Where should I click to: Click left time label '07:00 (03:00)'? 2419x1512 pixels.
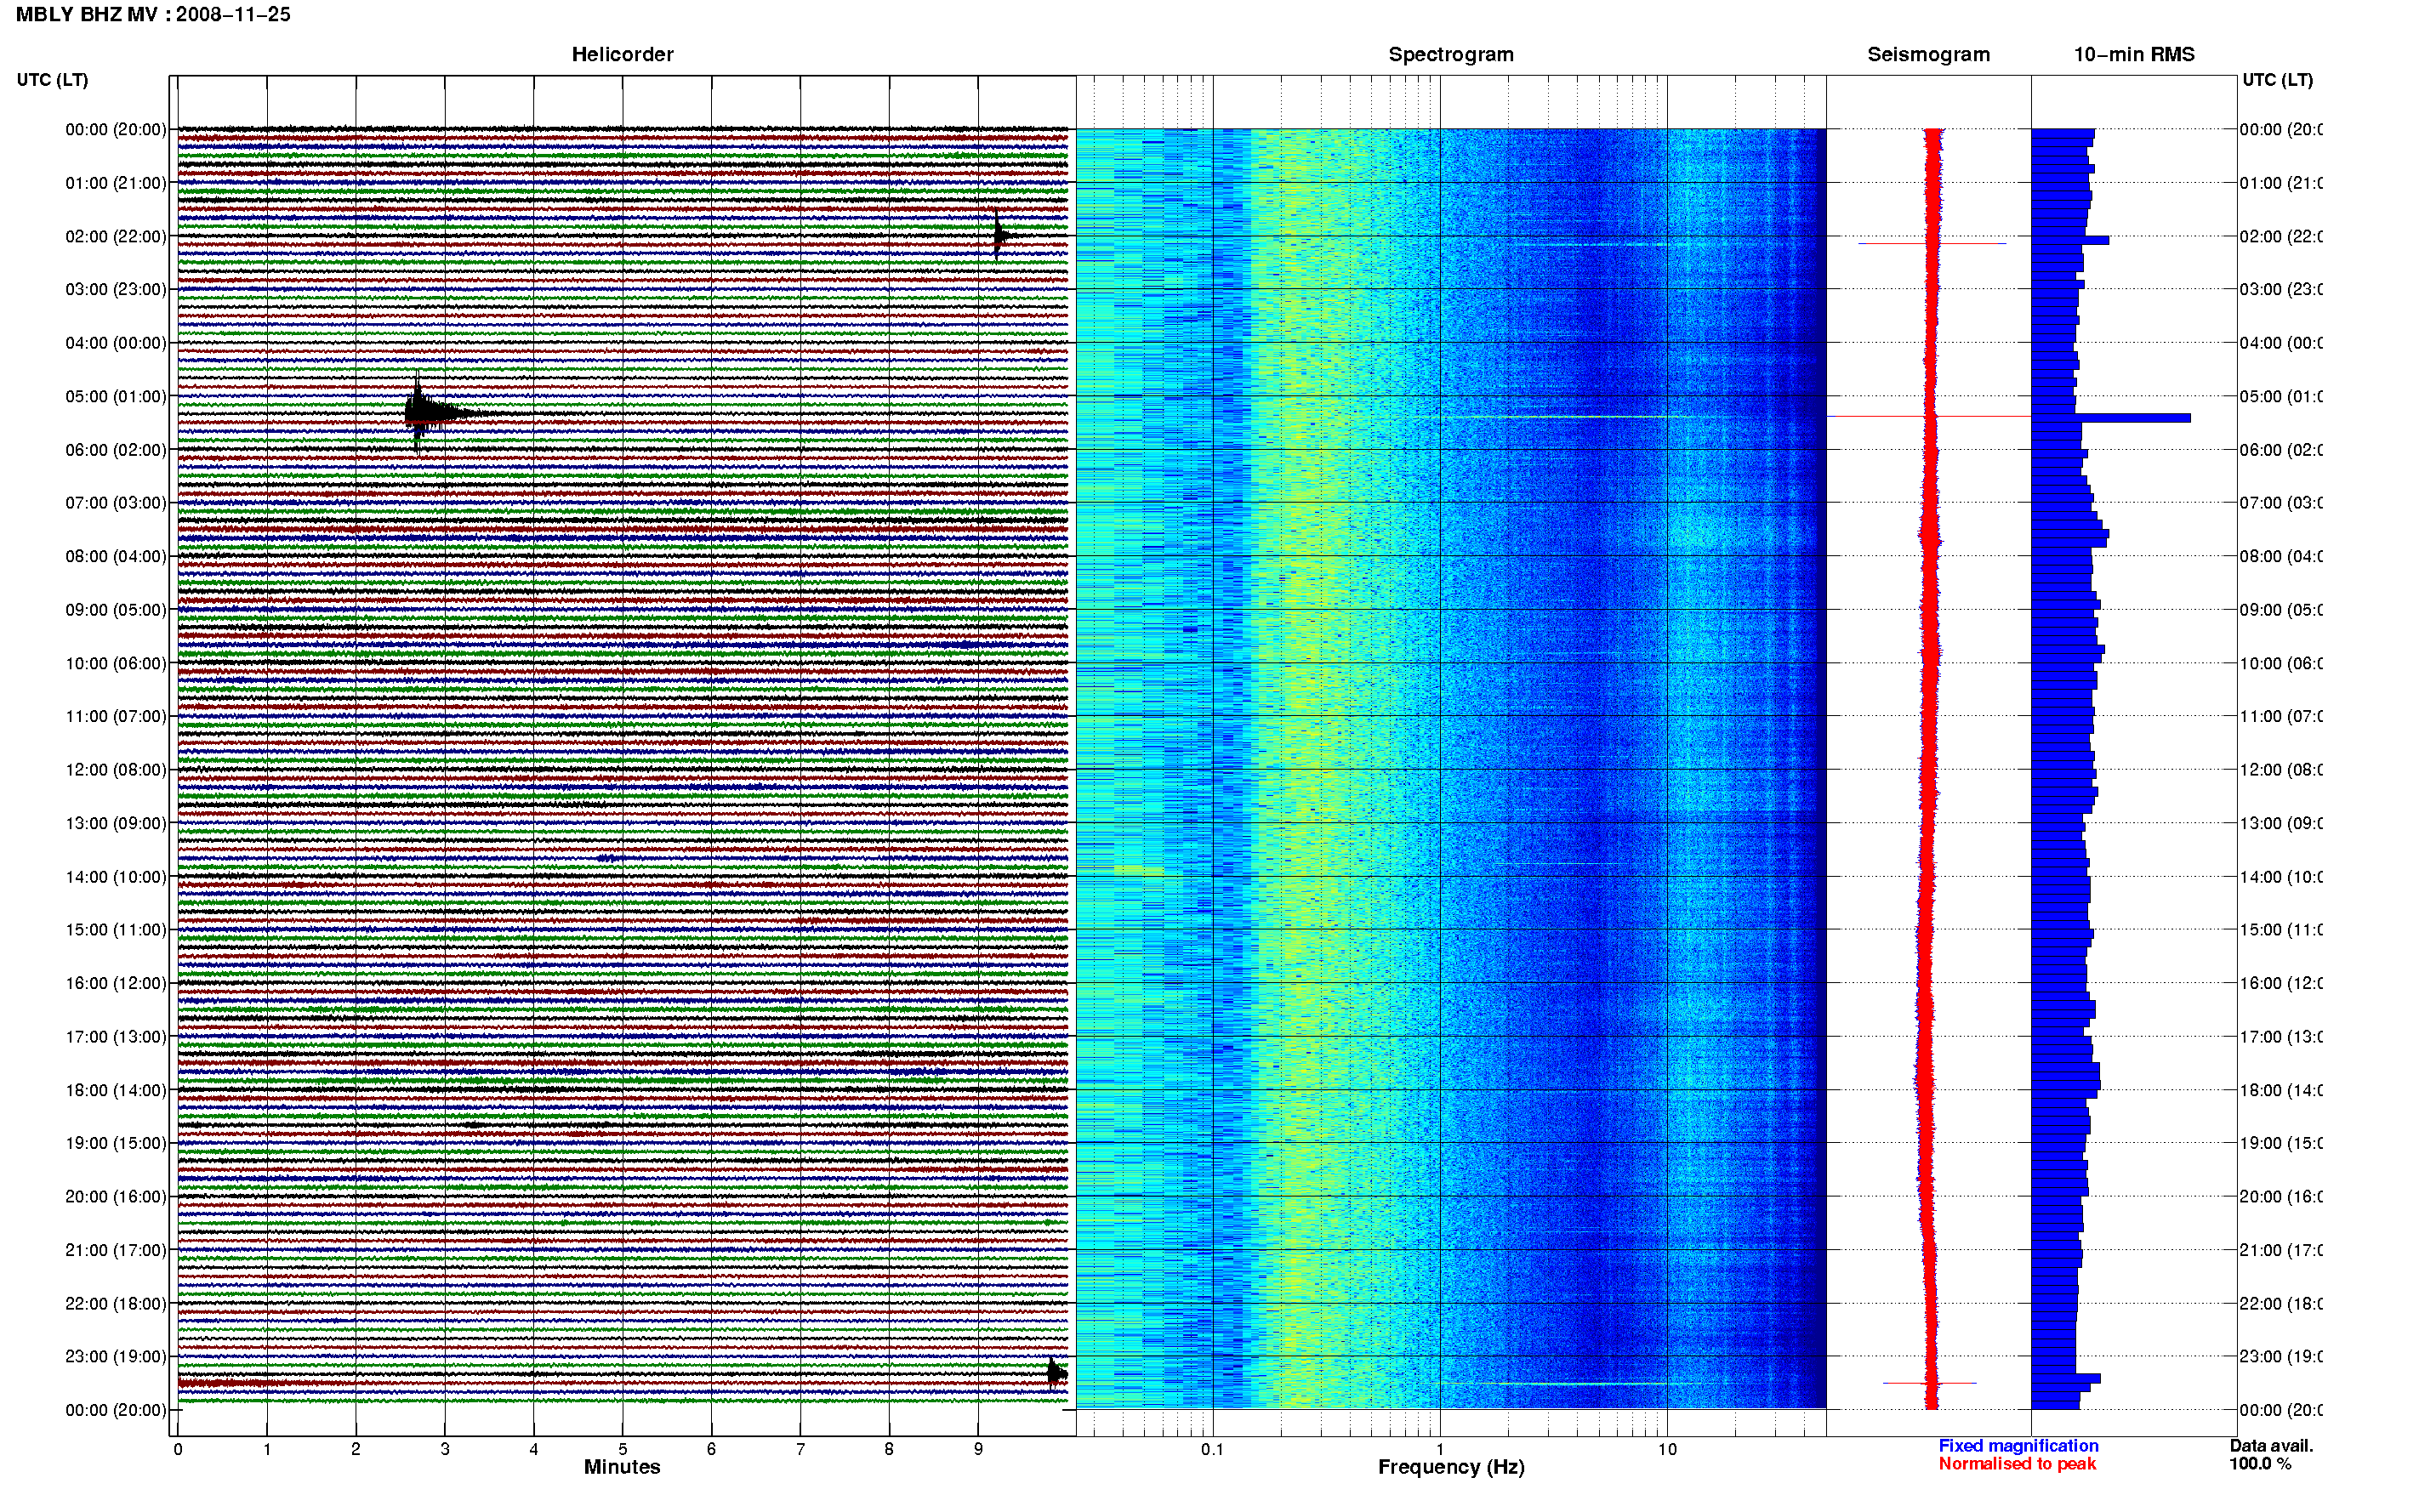(116, 503)
